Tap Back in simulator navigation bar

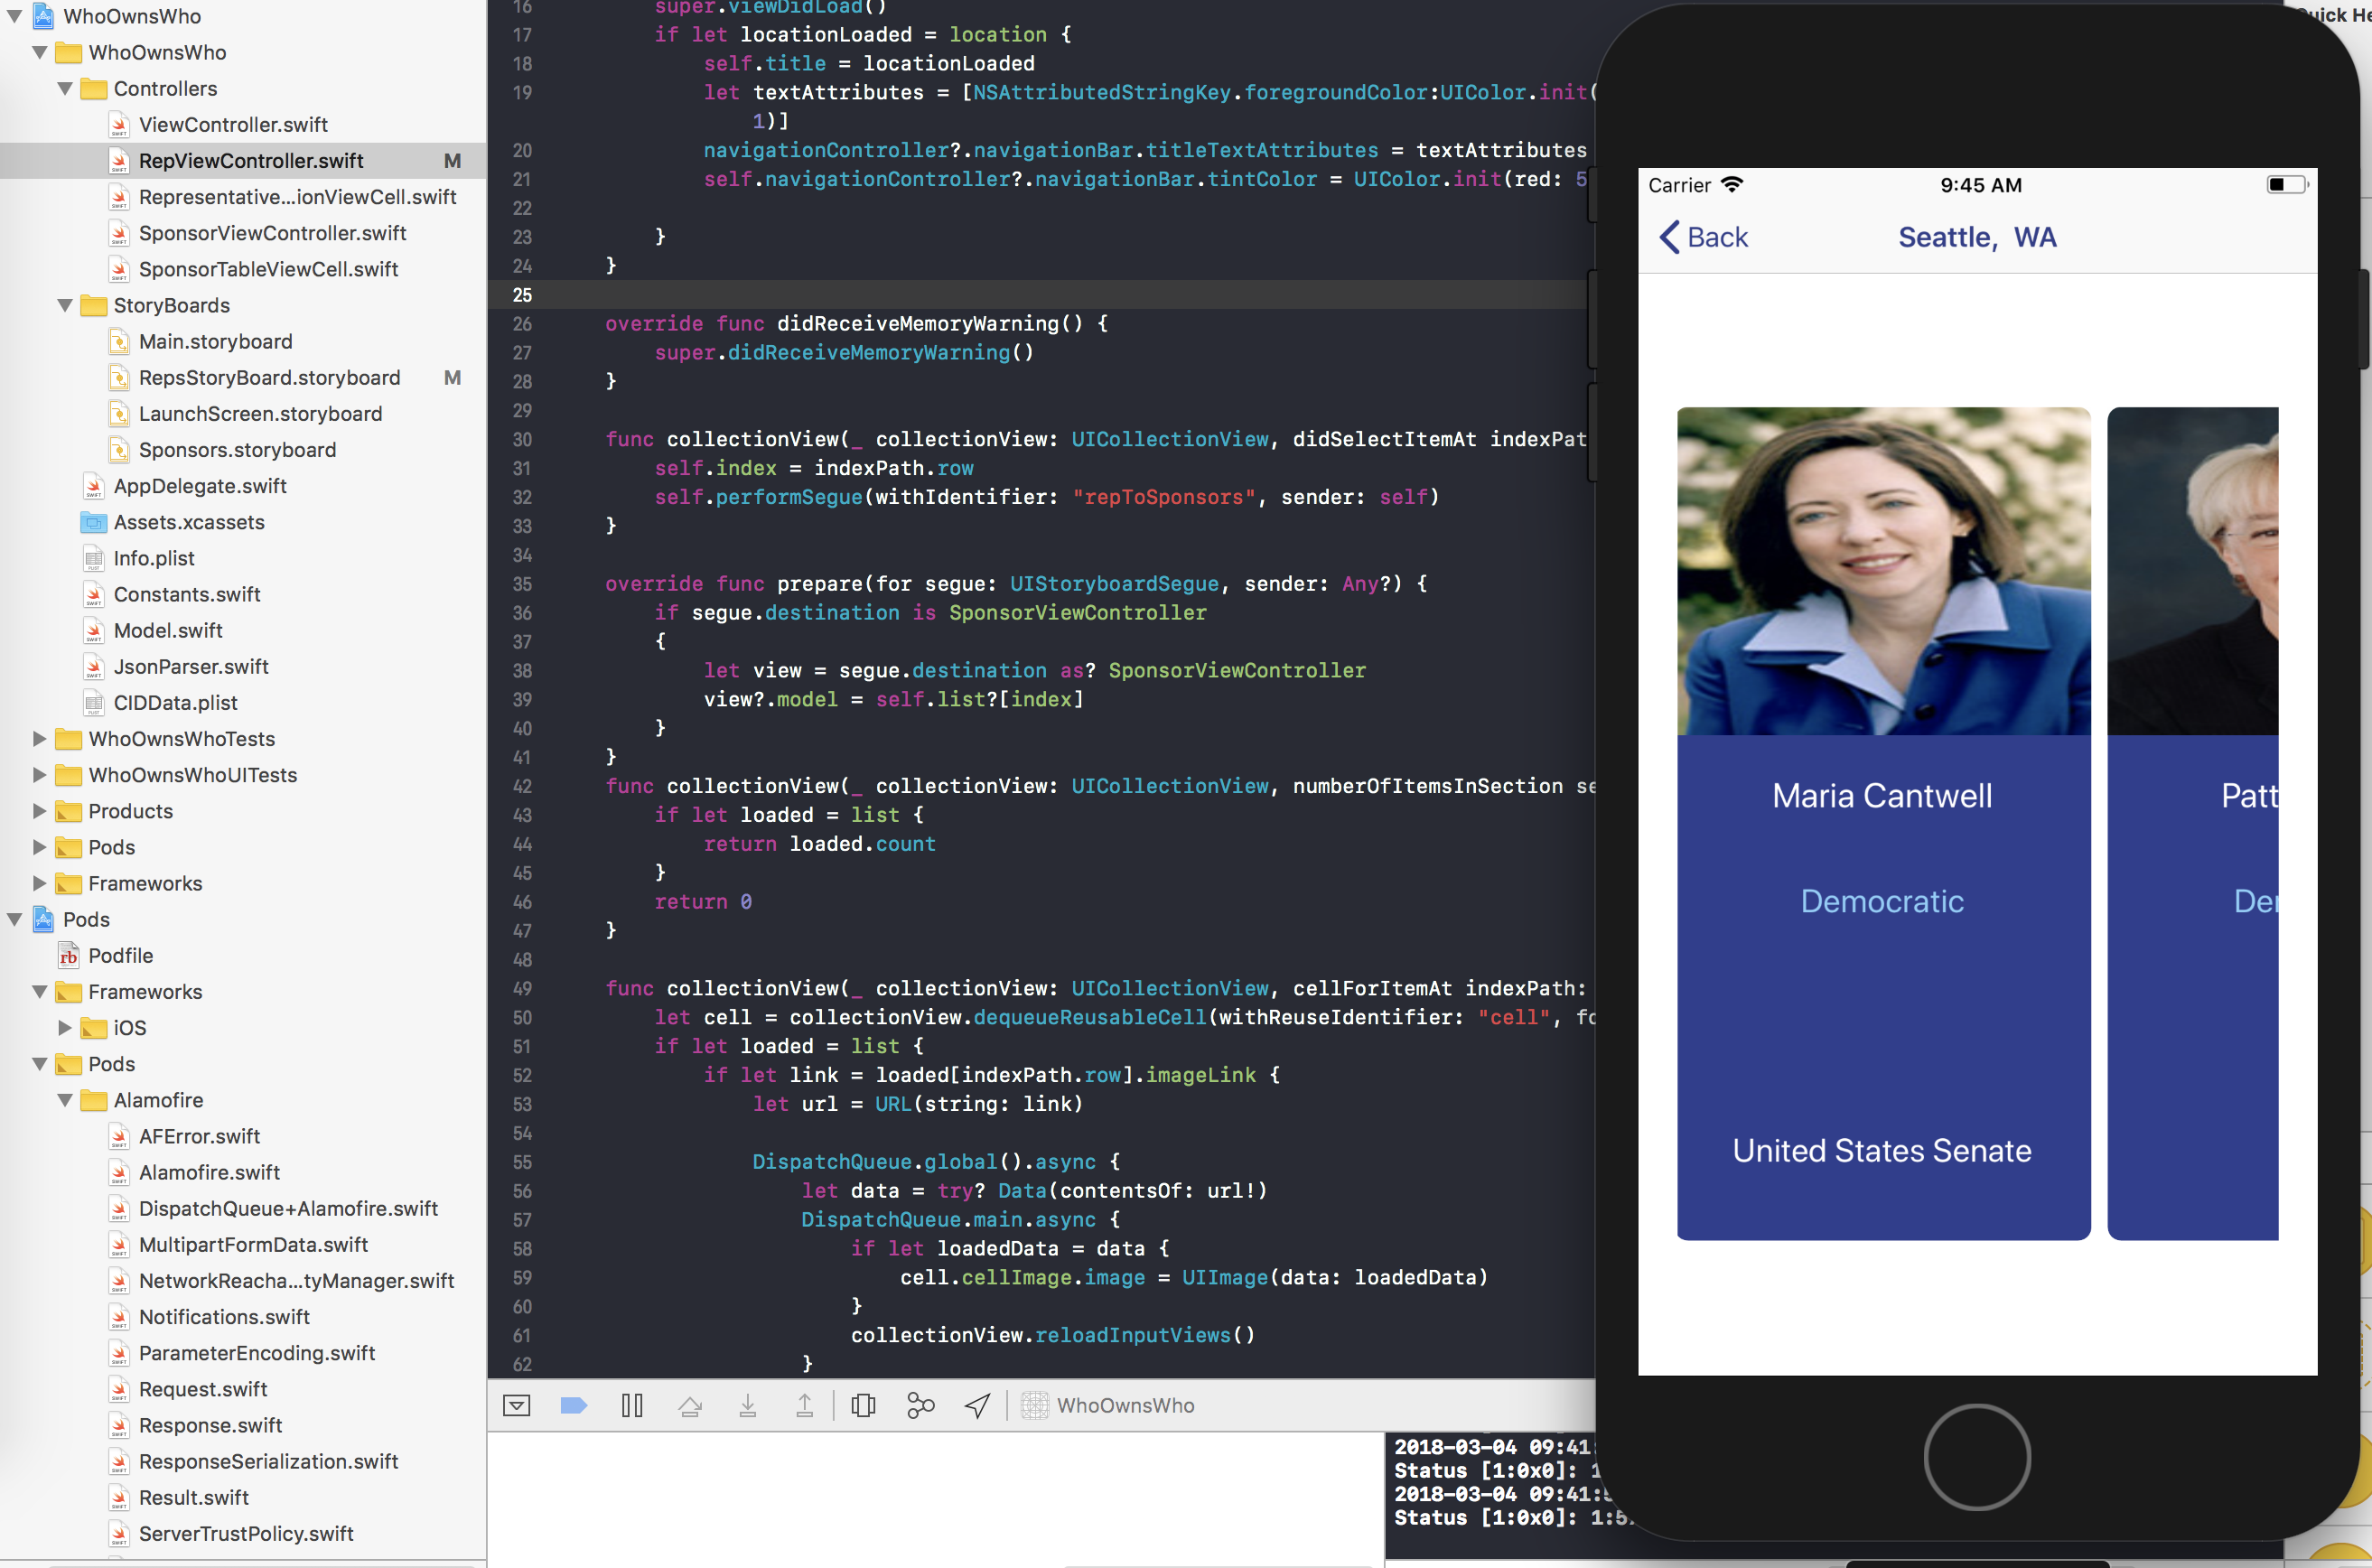1704,237
